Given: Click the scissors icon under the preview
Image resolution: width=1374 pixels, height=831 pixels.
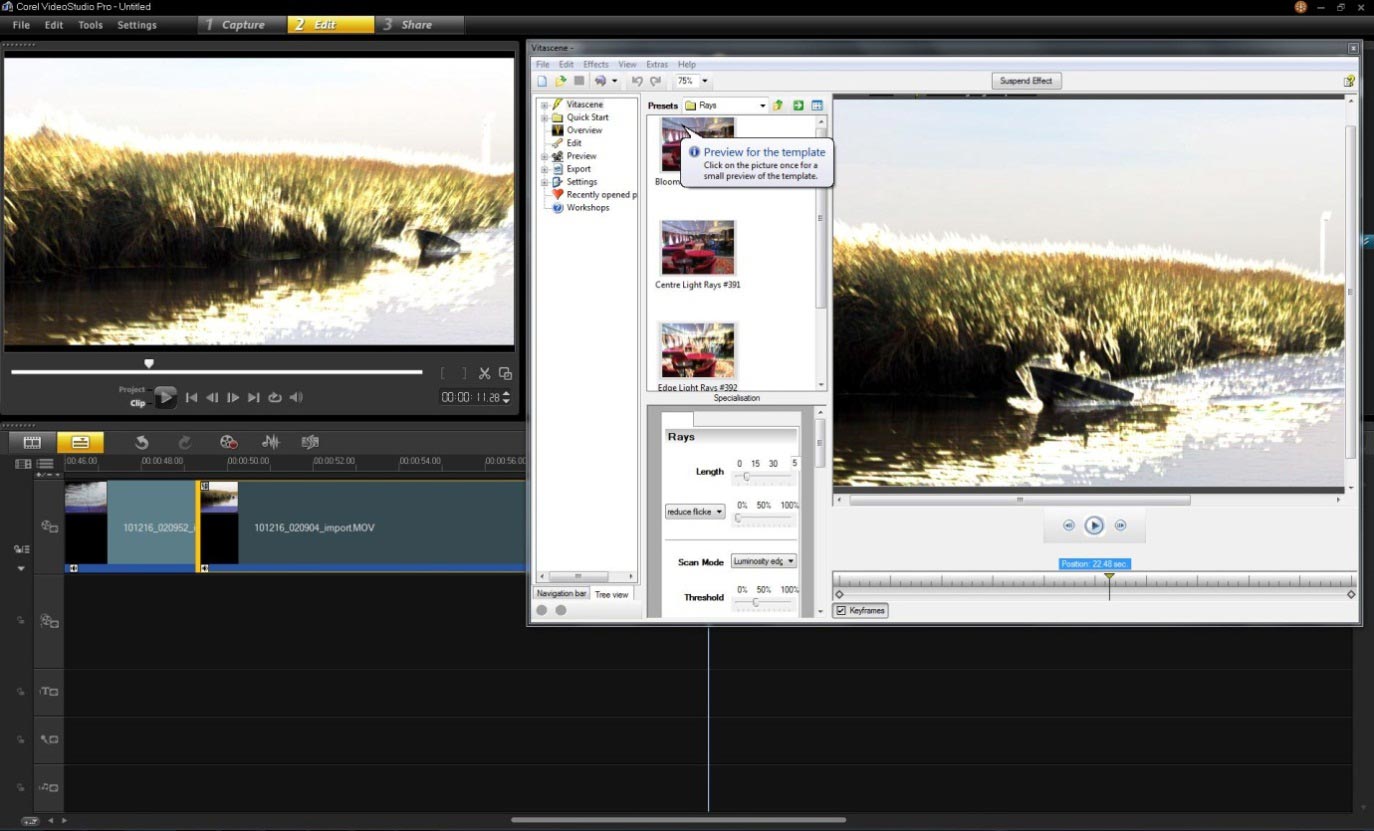Looking at the screenshot, I should tap(484, 372).
